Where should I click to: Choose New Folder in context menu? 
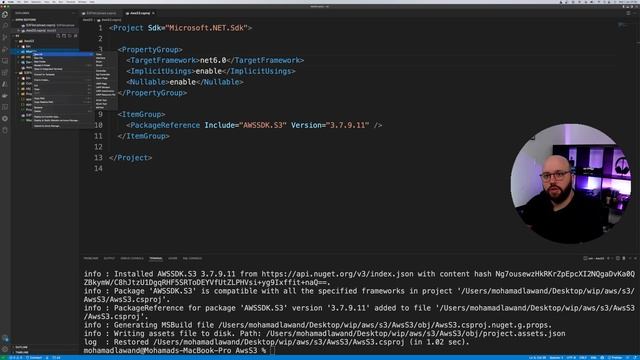click(62, 62)
